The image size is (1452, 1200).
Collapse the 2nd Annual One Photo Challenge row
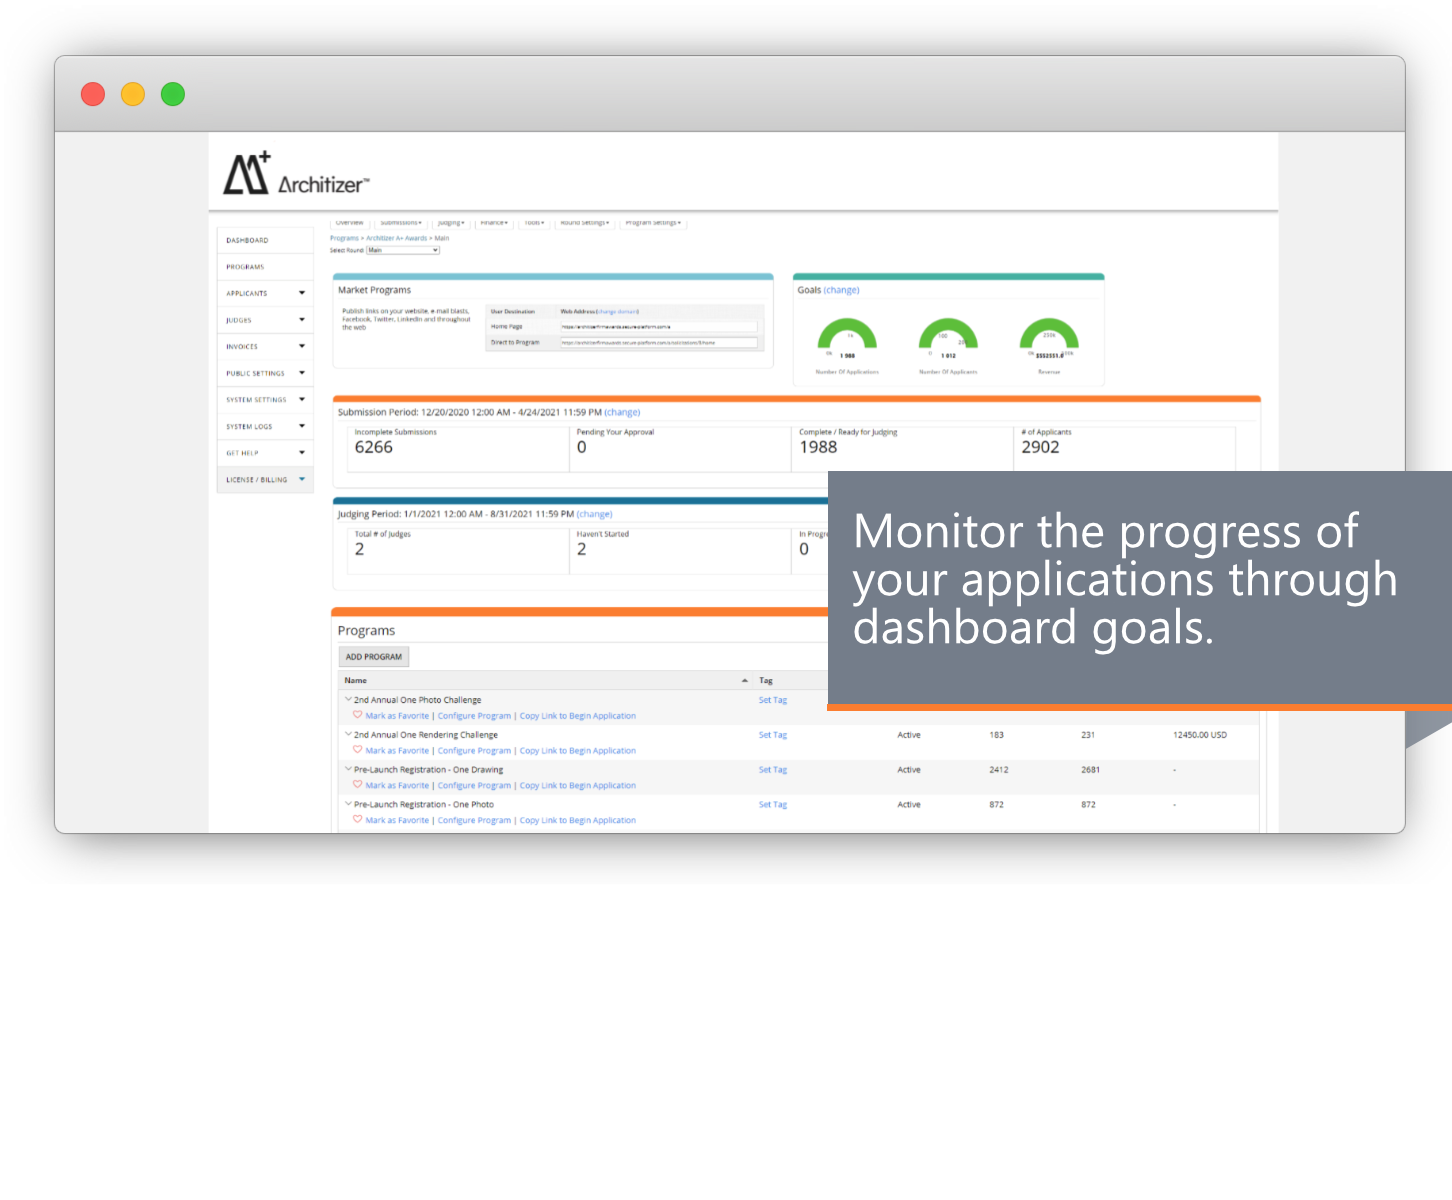point(348,700)
